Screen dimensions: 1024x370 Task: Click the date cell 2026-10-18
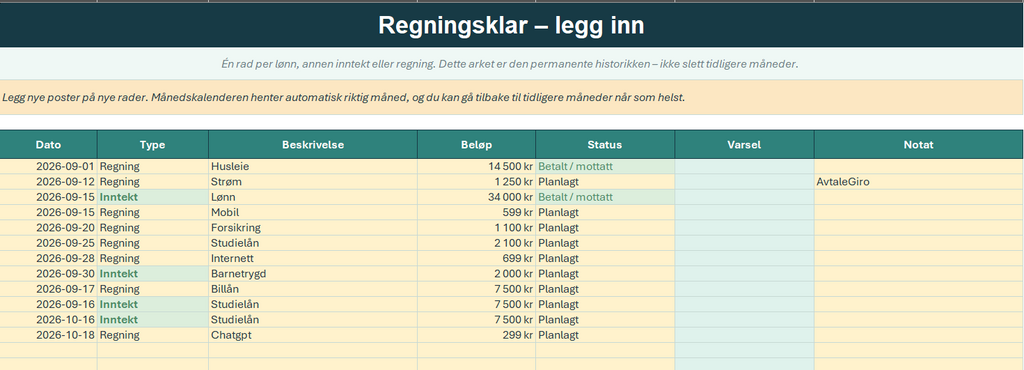48,335
